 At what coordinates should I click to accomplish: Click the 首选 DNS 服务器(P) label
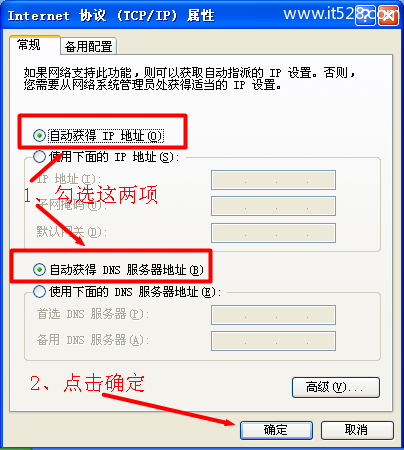[93, 314]
